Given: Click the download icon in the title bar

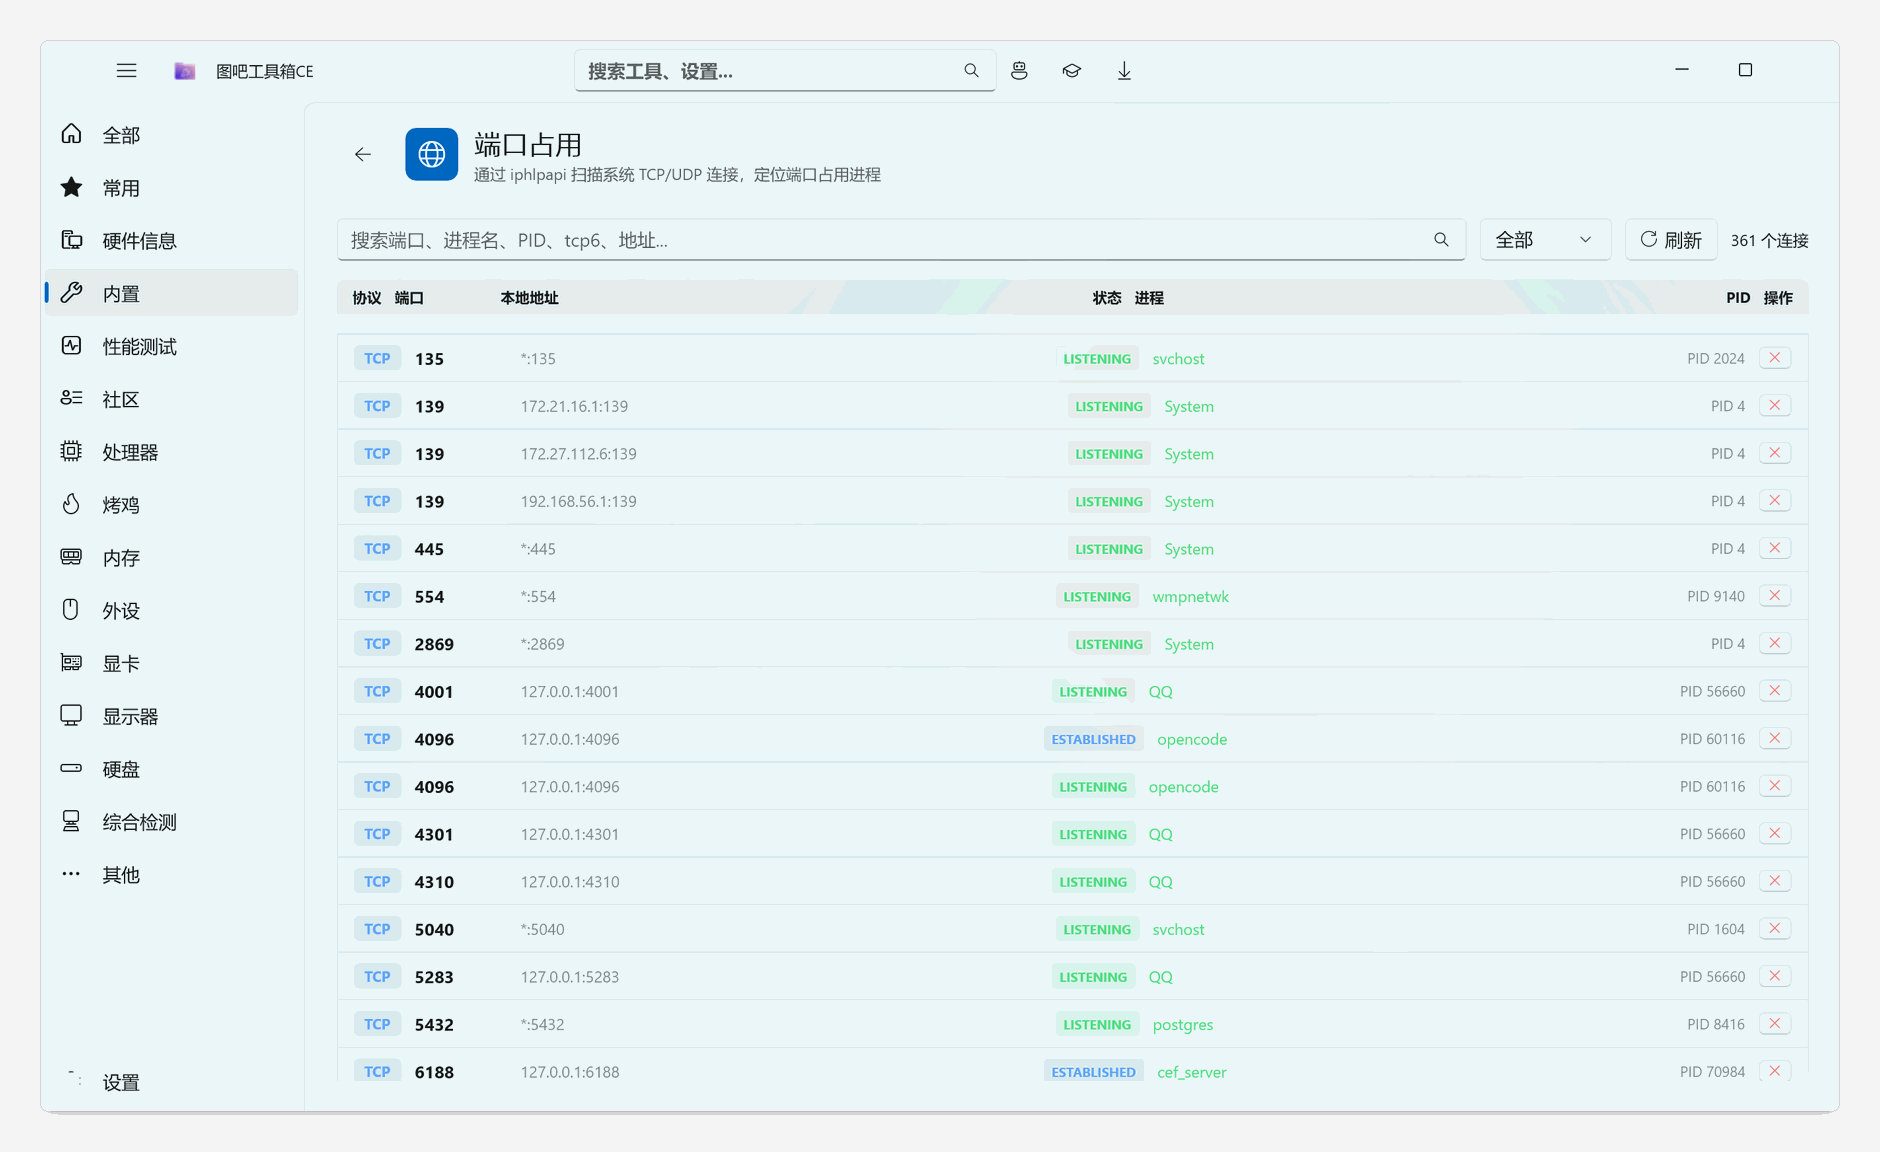Looking at the screenshot, I should pyautogui.click(x=1124, y=71).
